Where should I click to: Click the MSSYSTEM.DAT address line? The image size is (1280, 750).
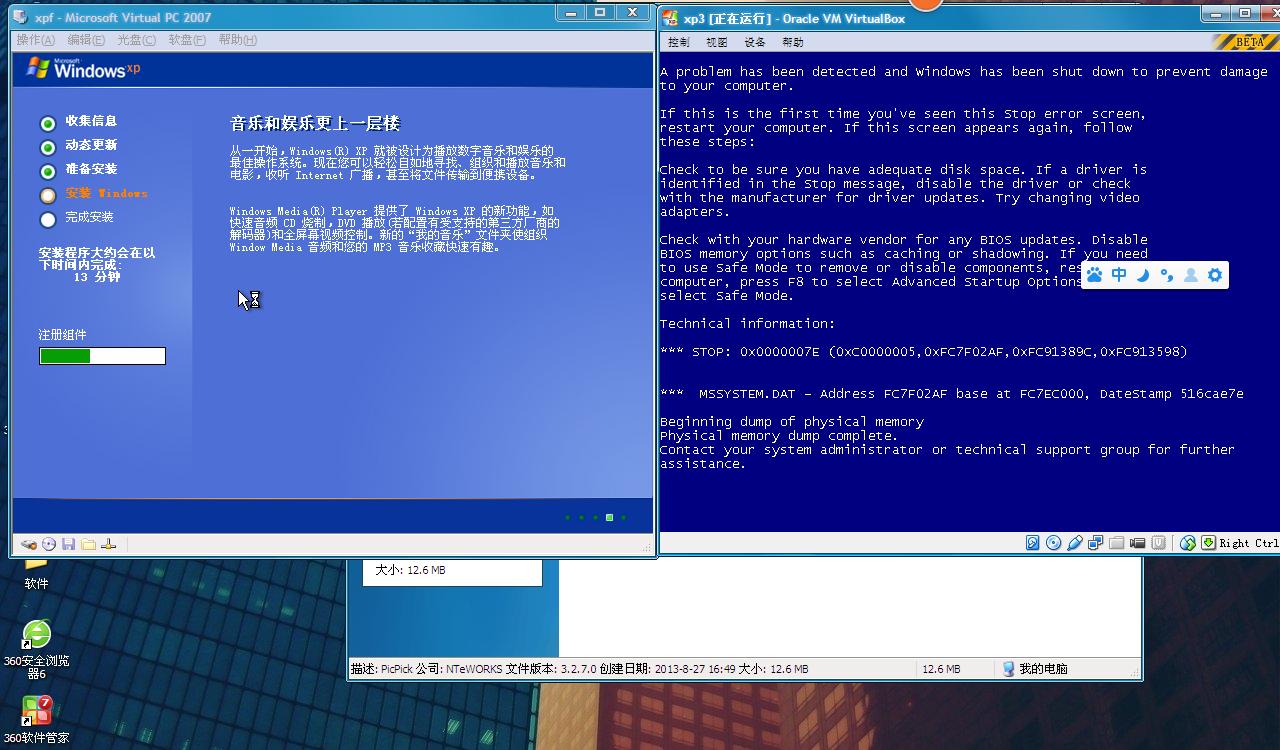tap(952, 394)
